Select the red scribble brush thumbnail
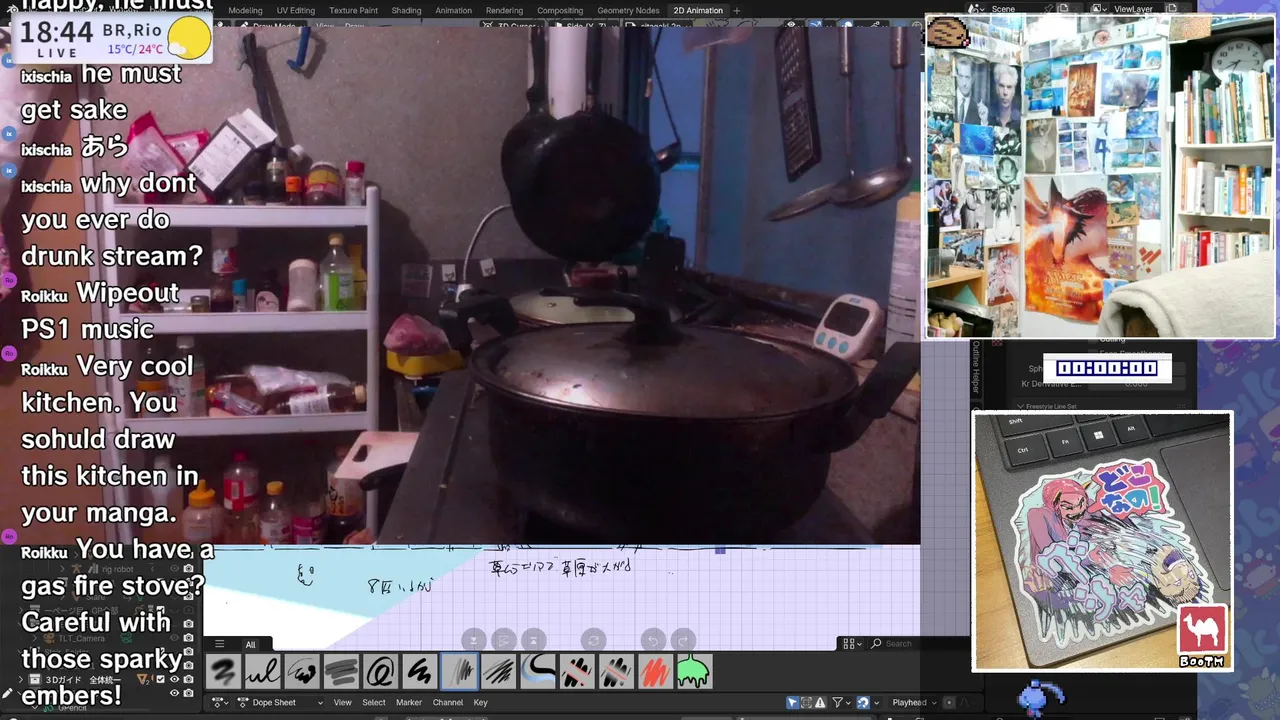 (655, 671)
